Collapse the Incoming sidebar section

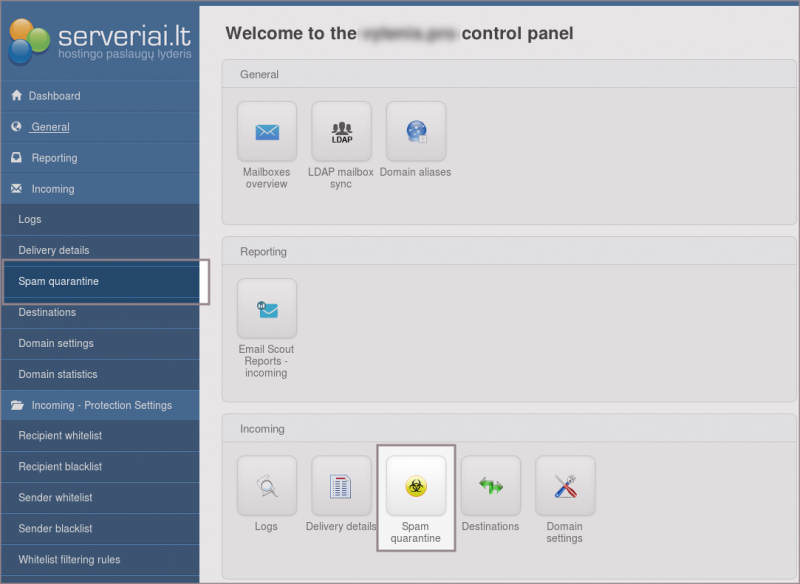click(52, 189)
